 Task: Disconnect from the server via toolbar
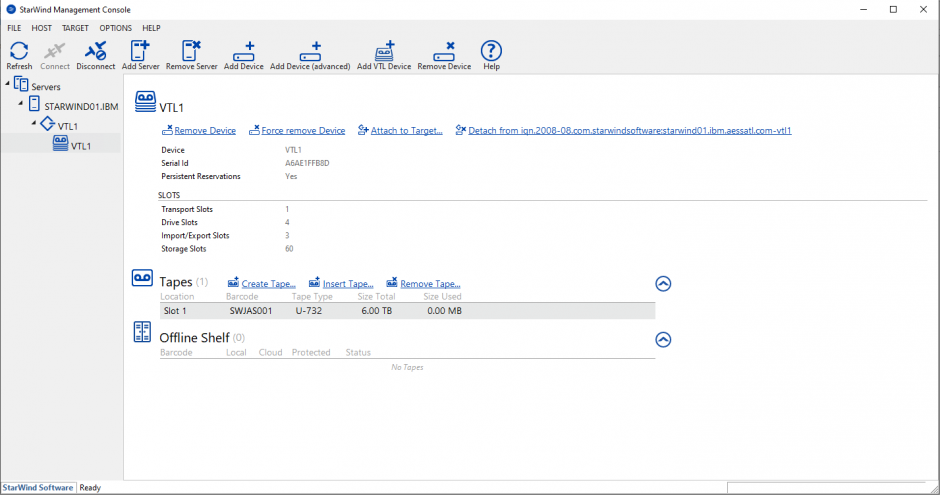(x=95, y=52)
